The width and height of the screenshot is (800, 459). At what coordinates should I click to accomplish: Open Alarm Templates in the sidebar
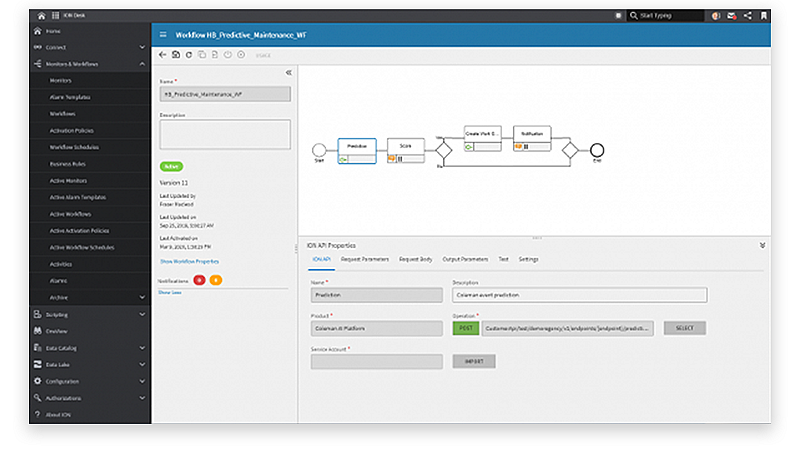90,97
